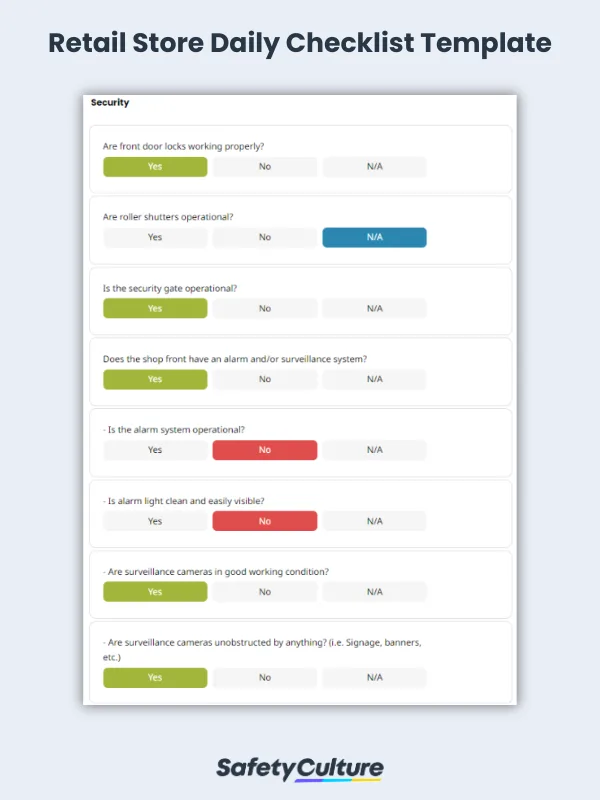Select No for roller shutters operational

click(x=264, y=237)
